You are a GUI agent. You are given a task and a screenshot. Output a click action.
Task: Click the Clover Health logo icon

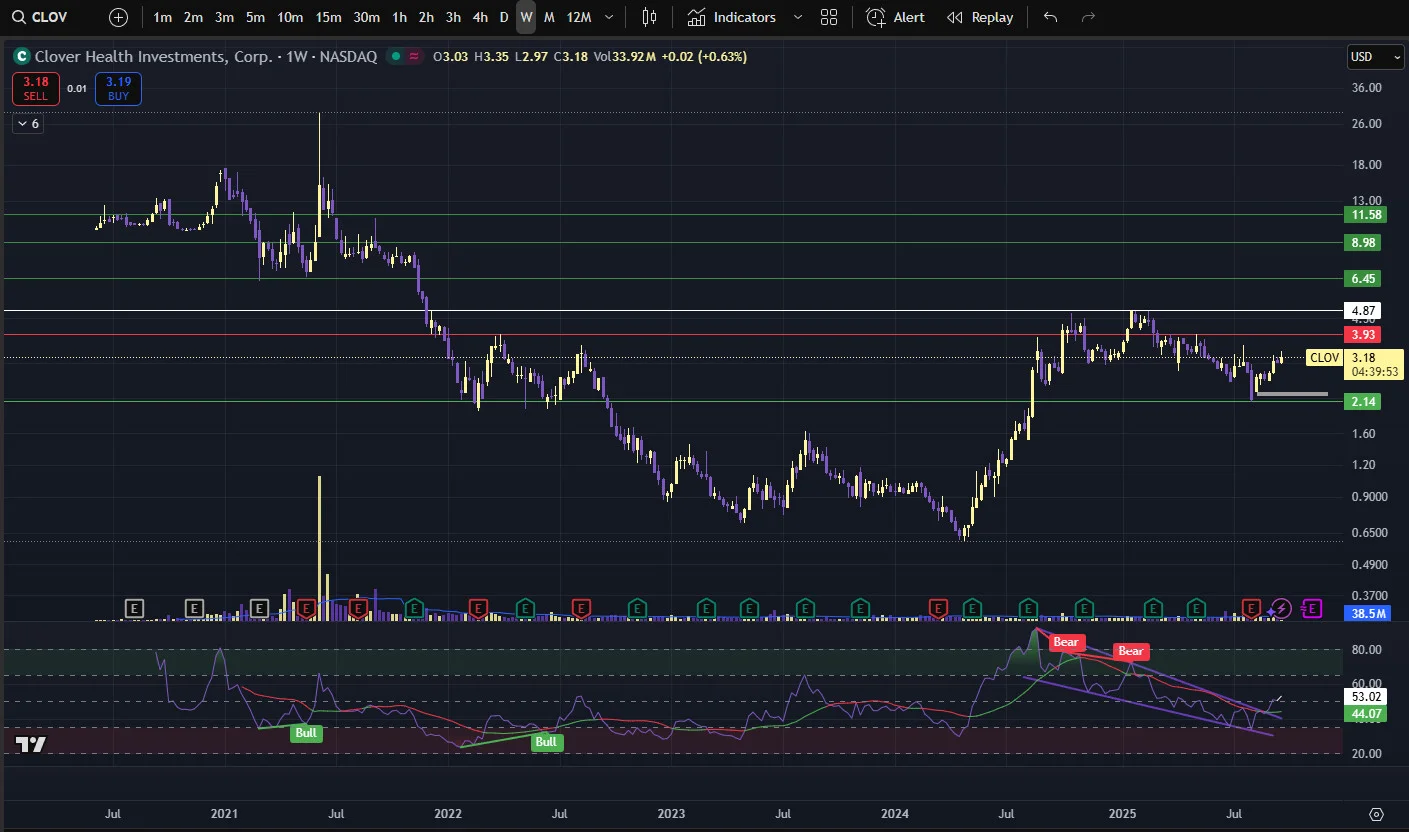(x=20, y=57)
